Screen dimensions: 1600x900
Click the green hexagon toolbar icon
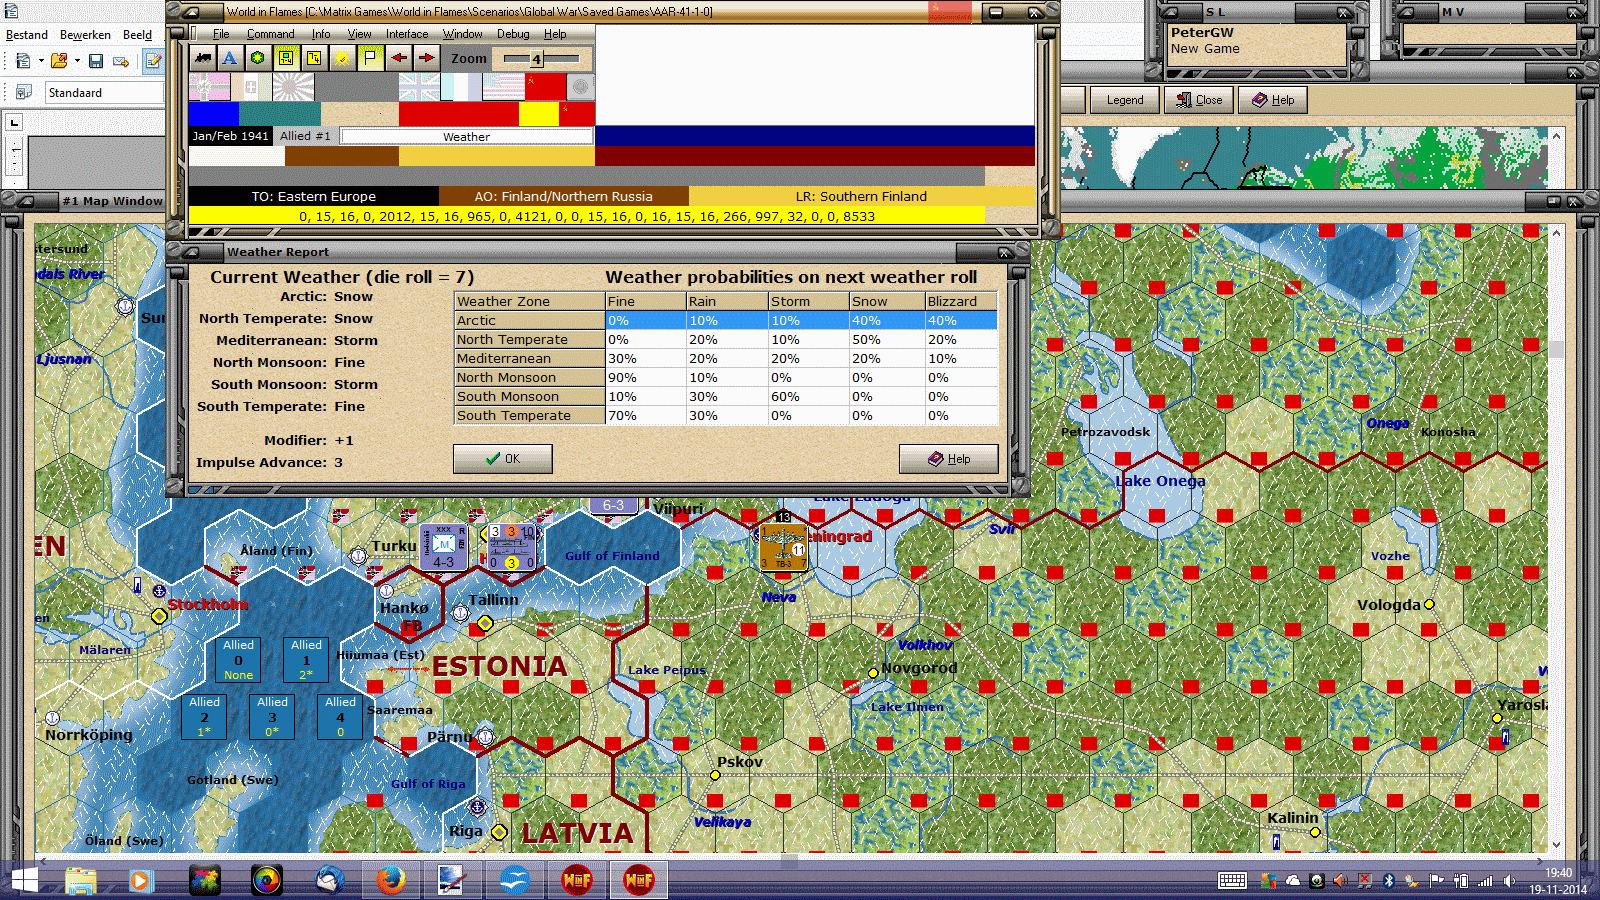click(258, 58)
